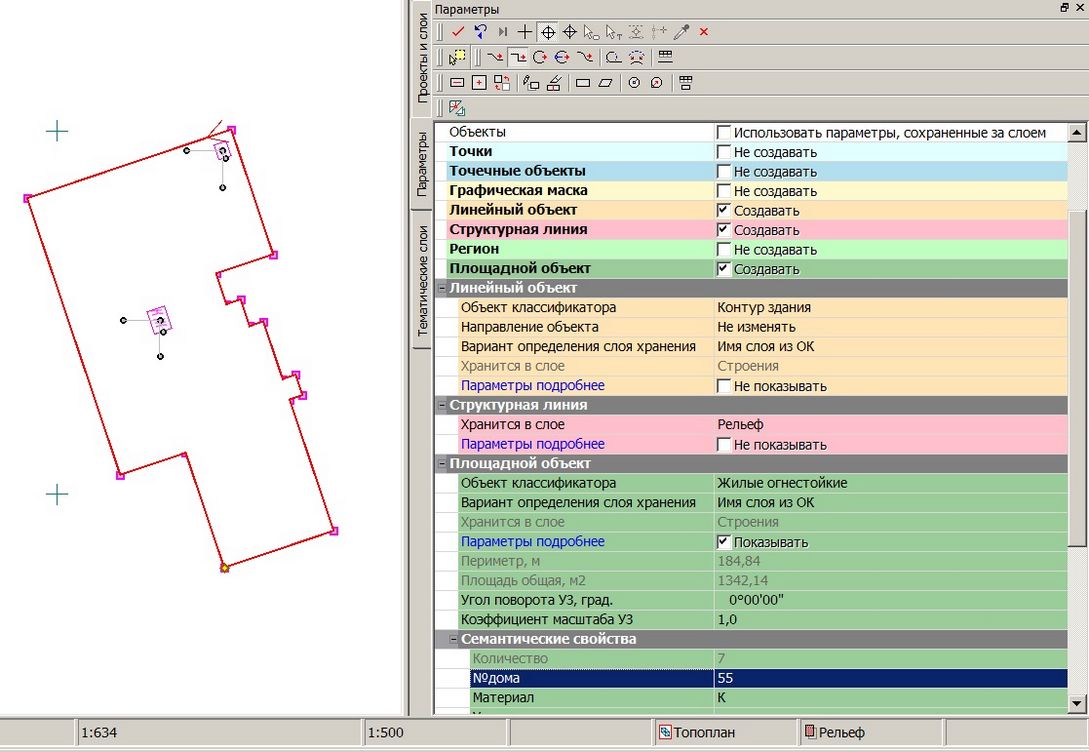Select the circle arc with arrow tool
Image resolution: width=1089 pixels, height=752 pixels.
(540, 57)
